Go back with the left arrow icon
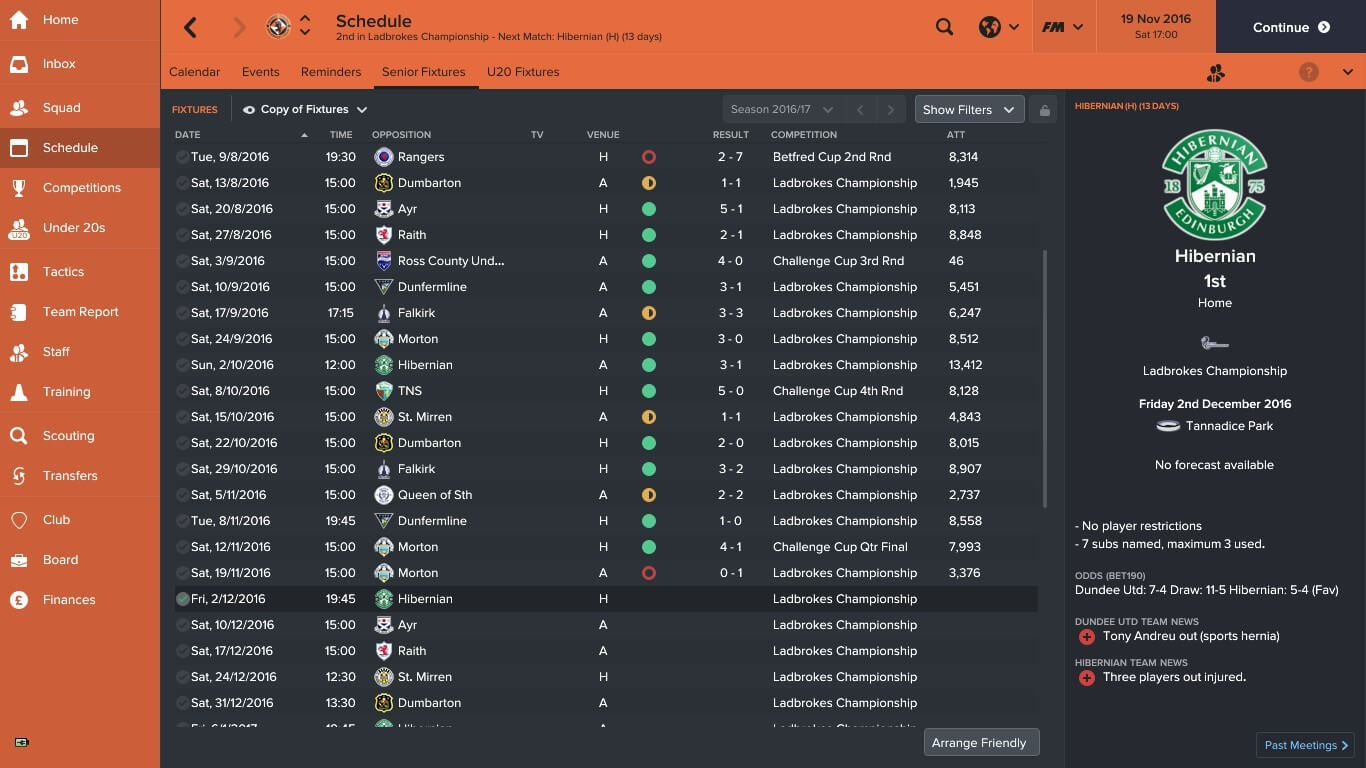Screen dimensions: 1366x768 [x=190, y=27]
